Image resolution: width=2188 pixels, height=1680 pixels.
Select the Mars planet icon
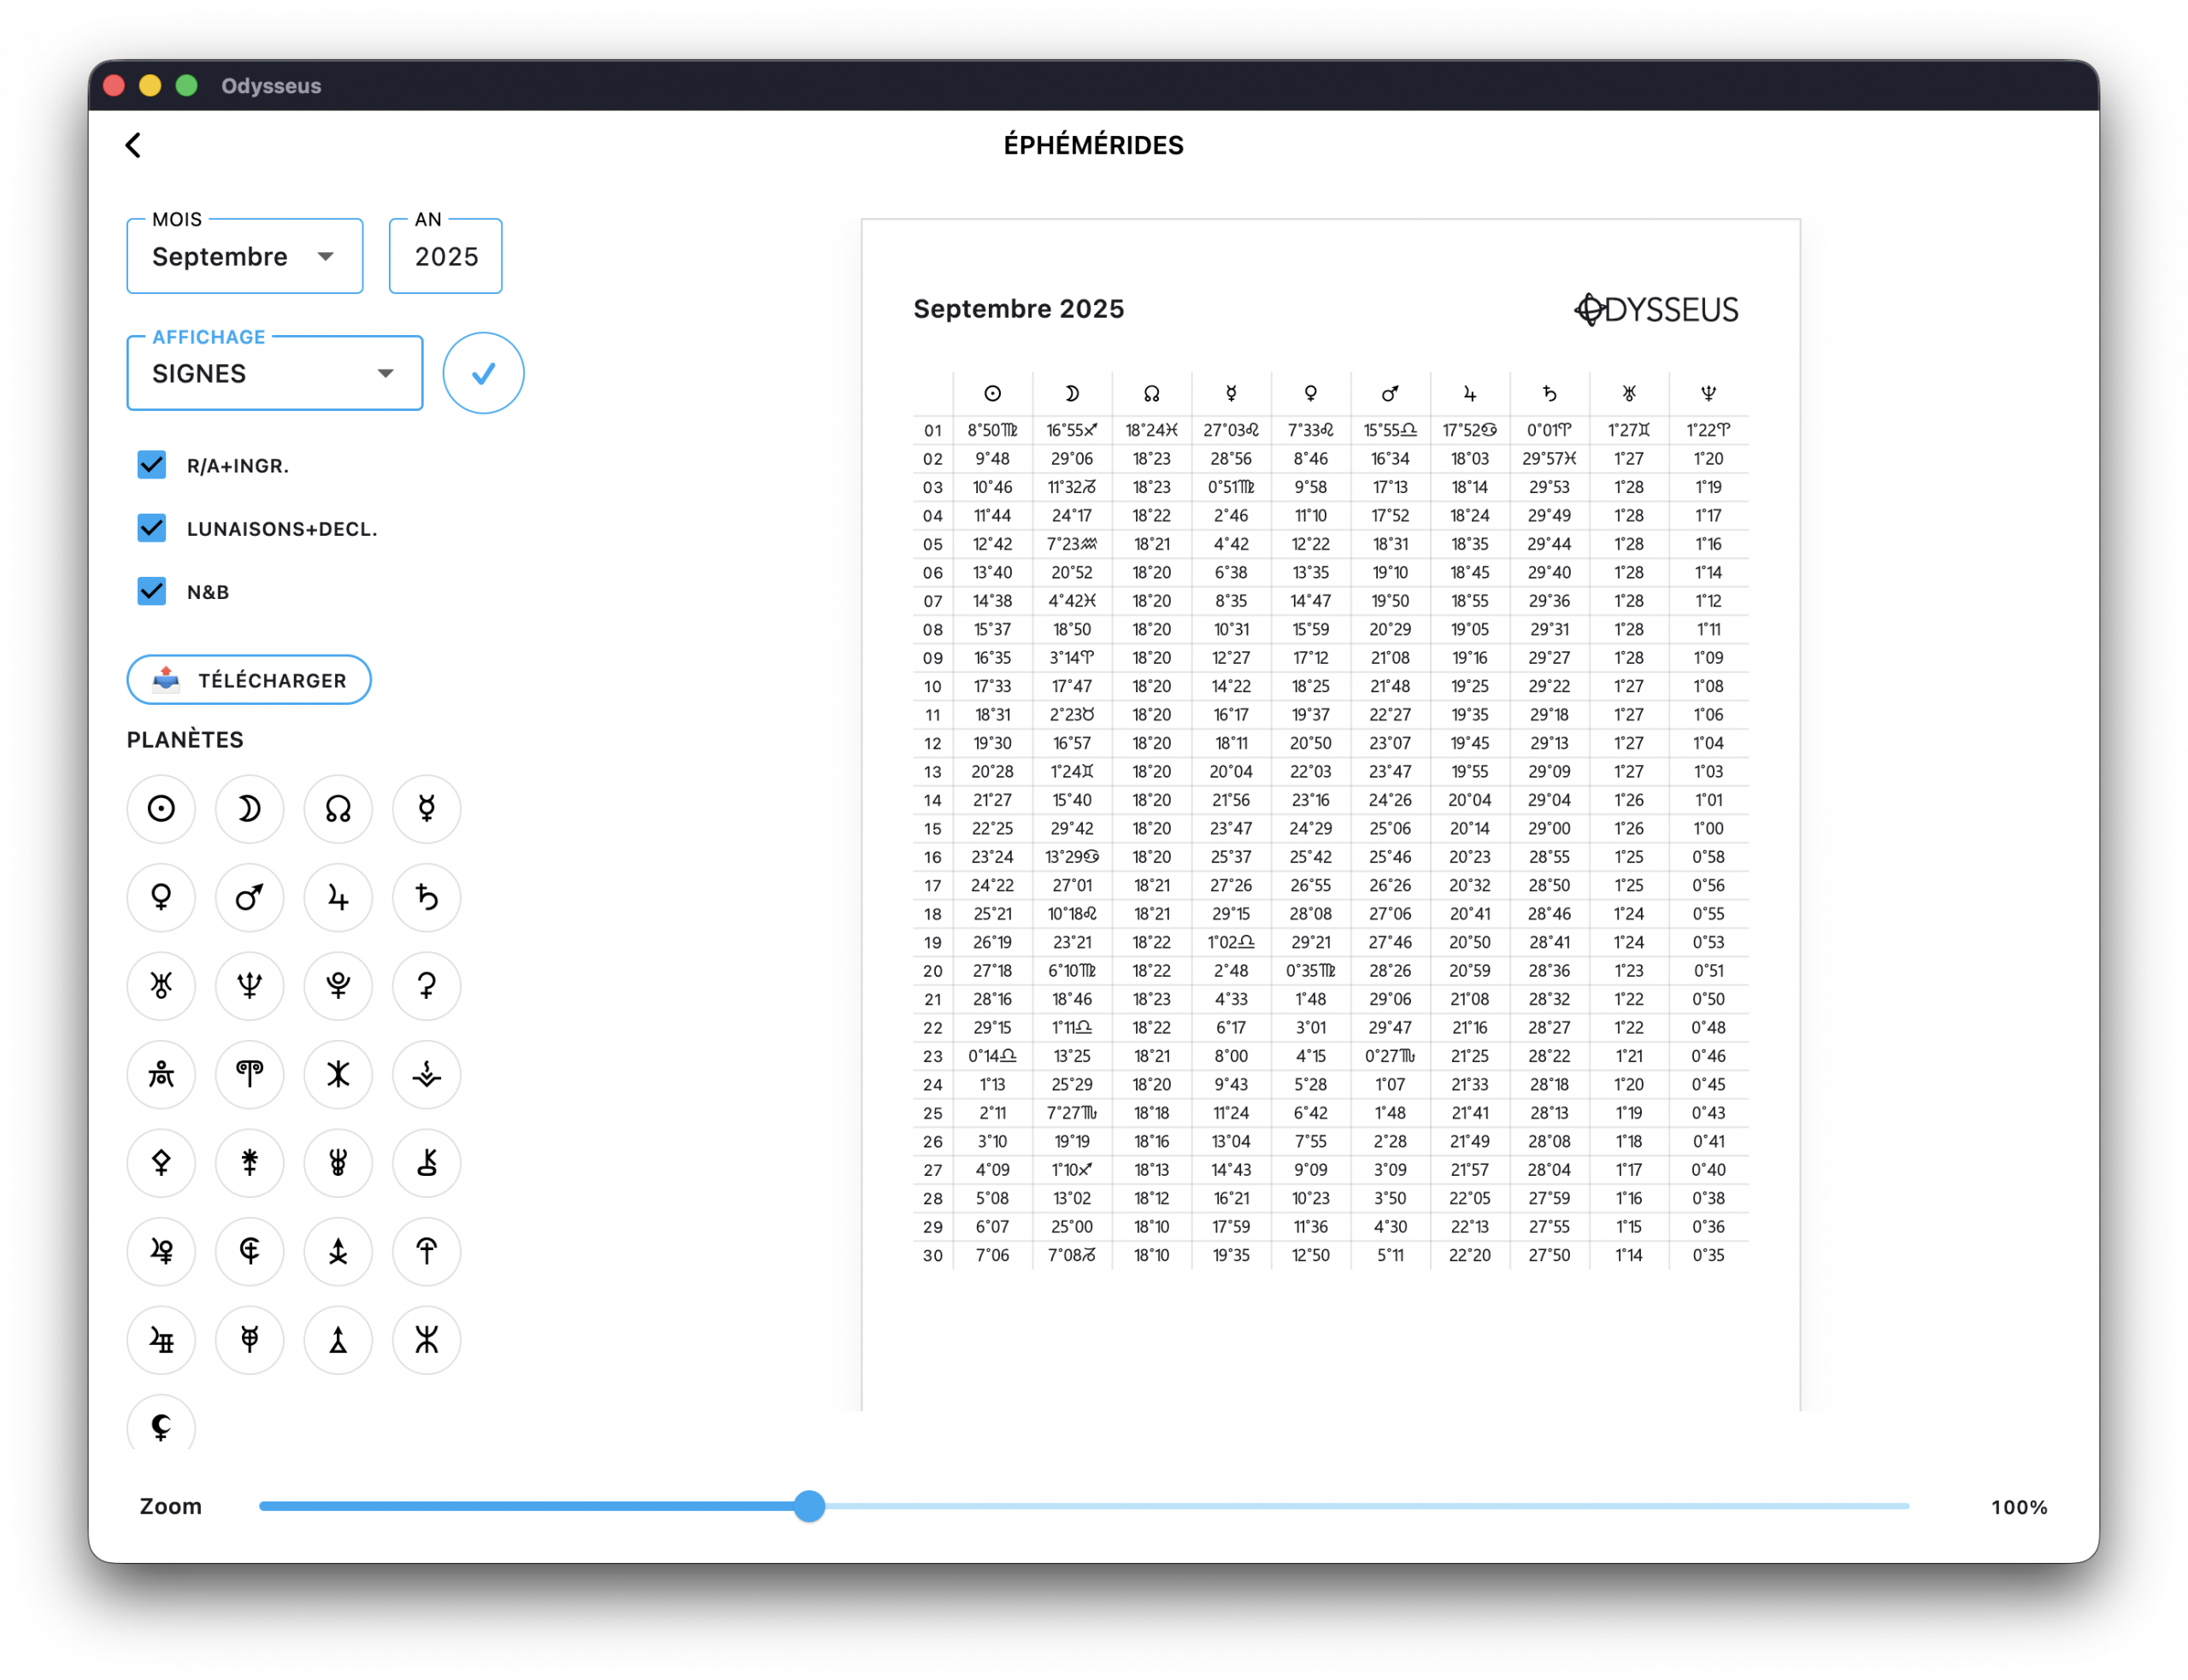point(249,897)
